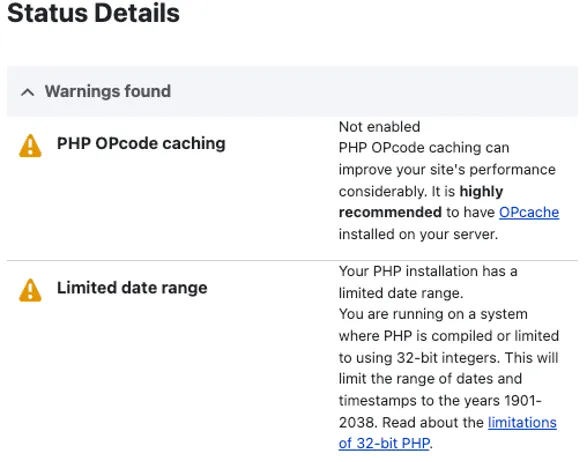This screenshot has height=462, width=588.
Task: Click the installed on your server text
Action: click(418, 234)
